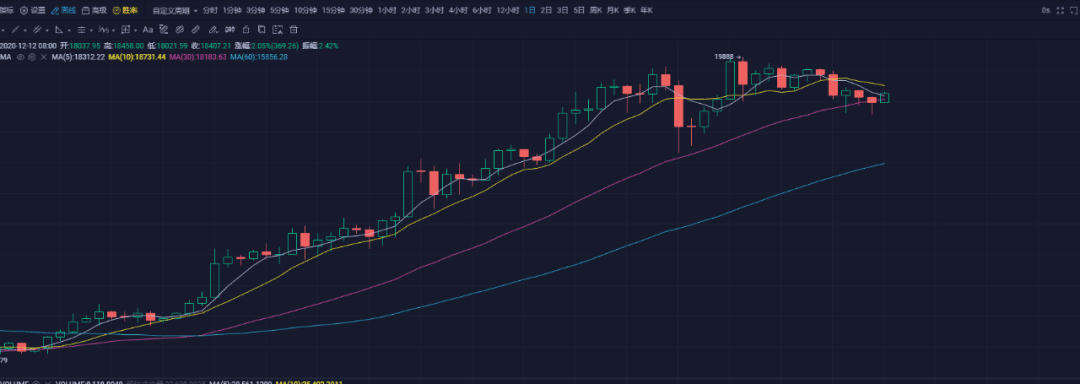Screen dimensions: 1080x384
Task: Select the eraser pen tool
Action: click(x=214, y=30)
